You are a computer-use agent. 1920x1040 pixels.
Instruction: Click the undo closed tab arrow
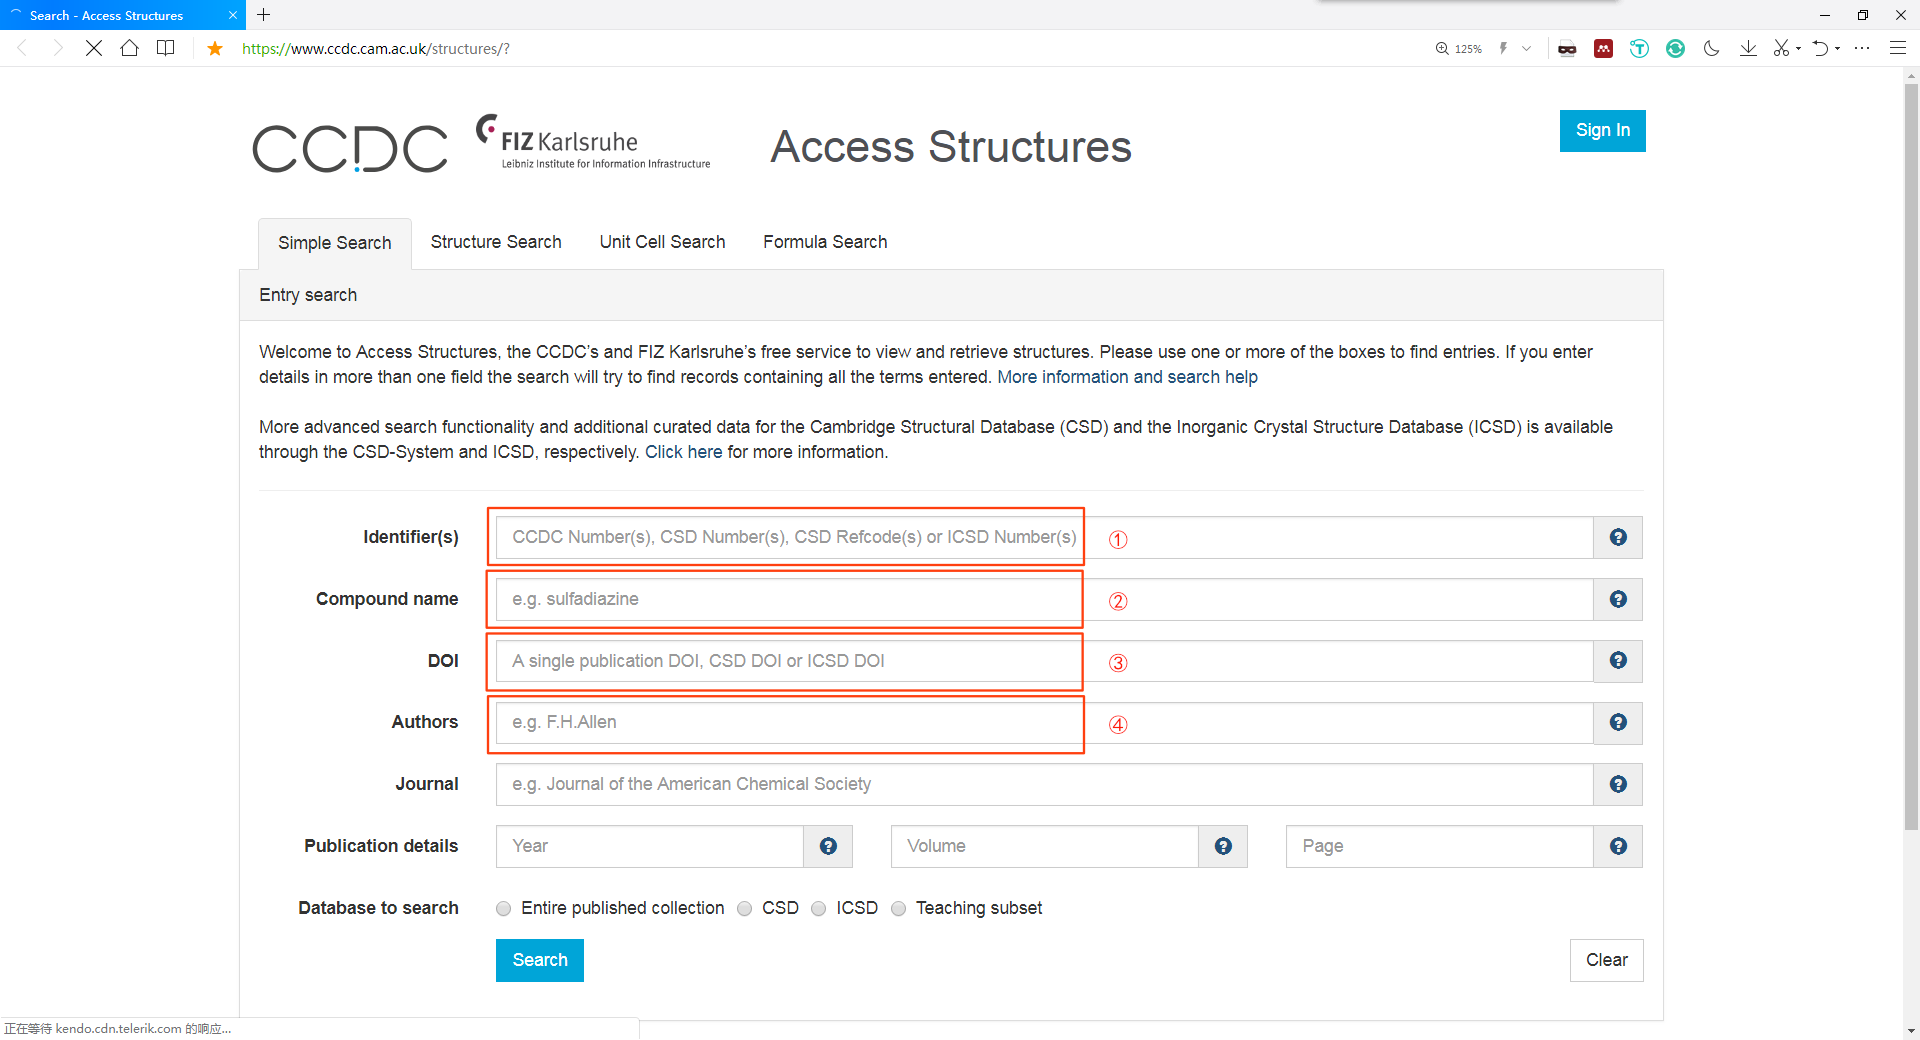(x=1820, y=48)
